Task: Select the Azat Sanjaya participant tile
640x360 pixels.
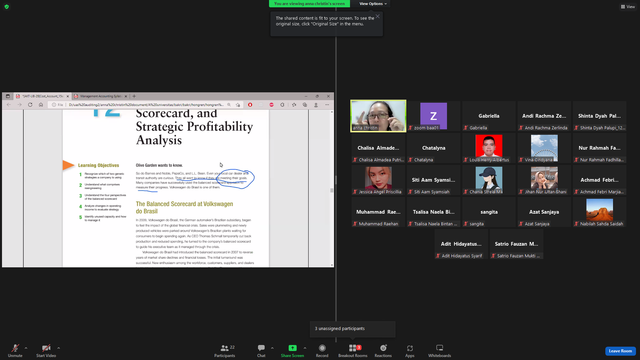Action: tap(544, 212)
